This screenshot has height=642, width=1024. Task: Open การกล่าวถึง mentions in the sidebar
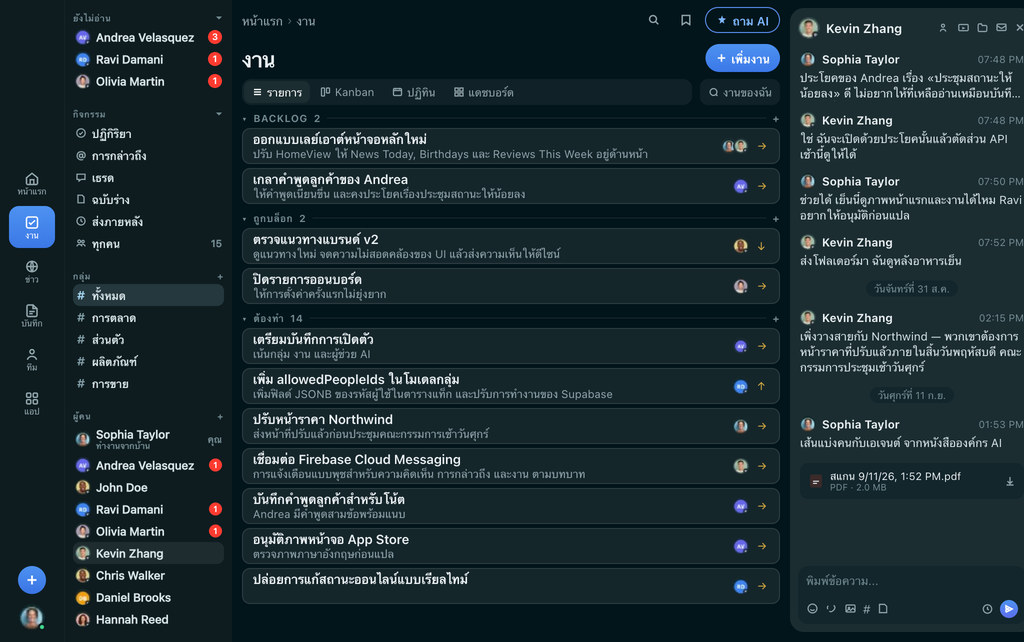point(148,155)
